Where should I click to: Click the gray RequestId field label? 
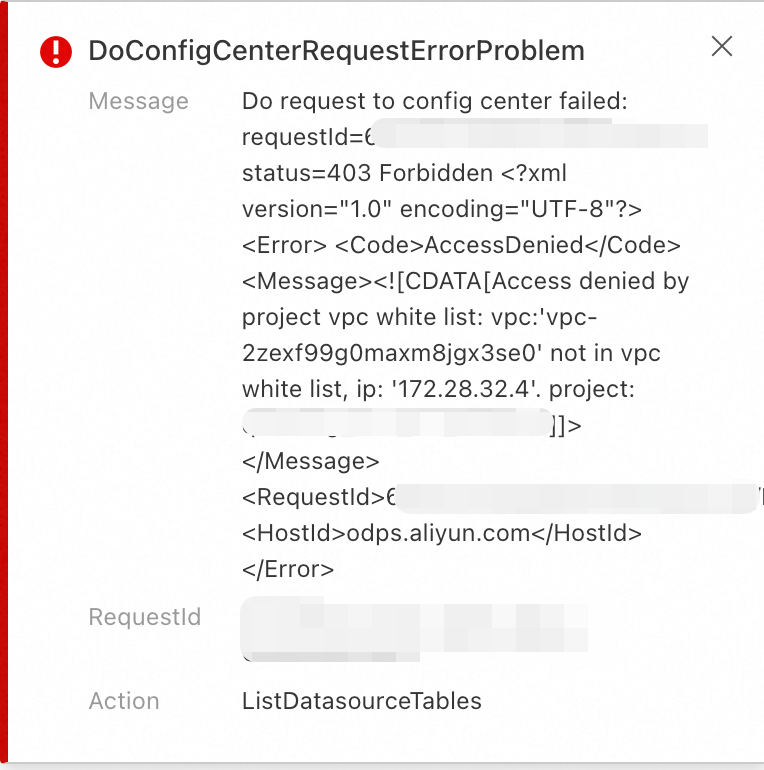point(145,617)
